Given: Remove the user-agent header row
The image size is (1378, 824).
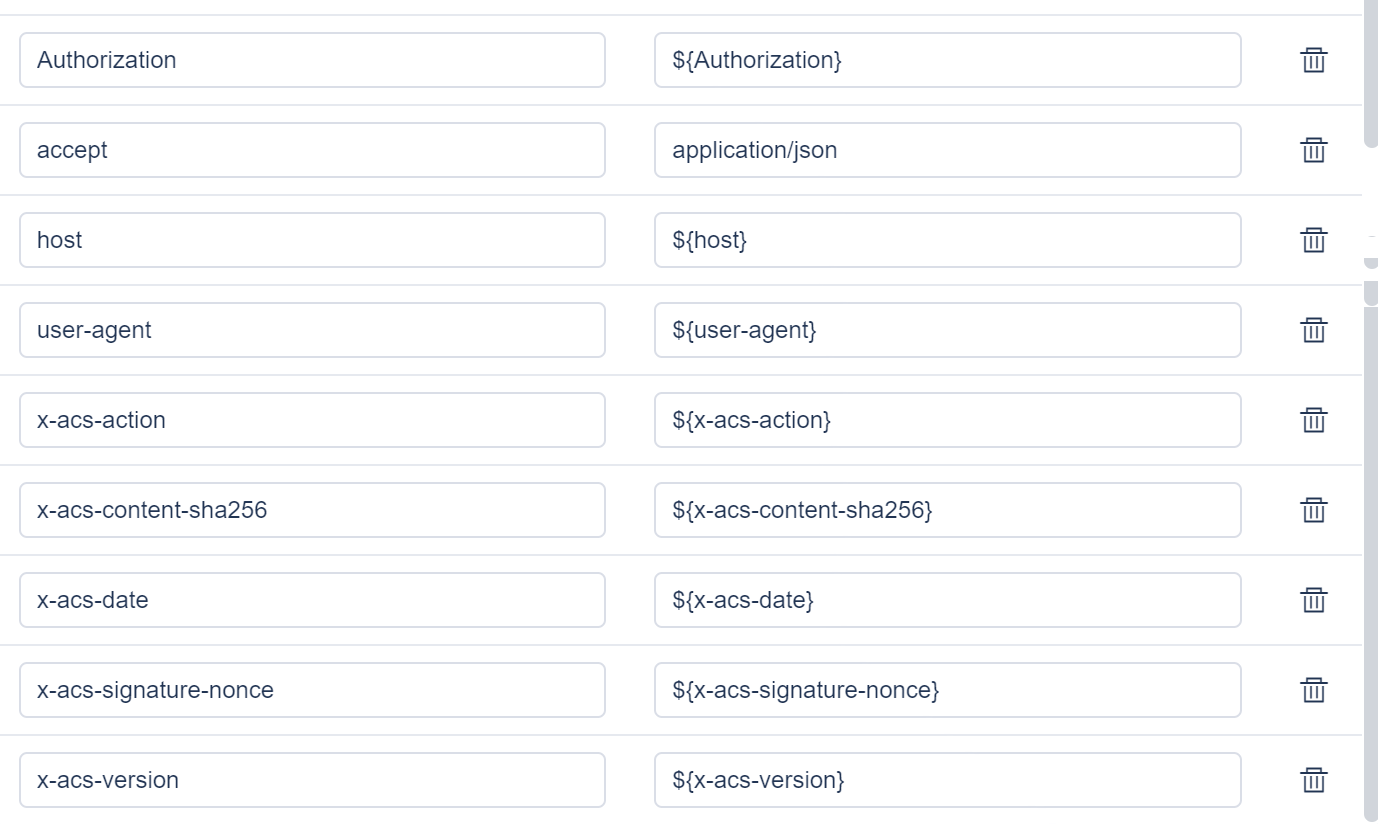Looking at the screenshot, I should tap(1313, 330).
